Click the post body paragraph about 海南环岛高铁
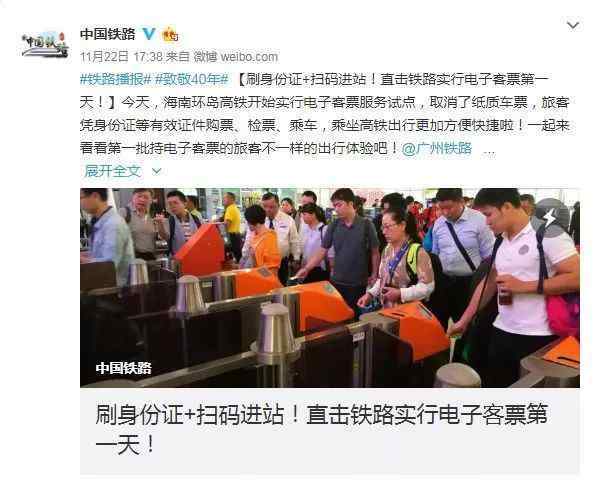This screenshot has height=484, width=594. coord(325,125)
